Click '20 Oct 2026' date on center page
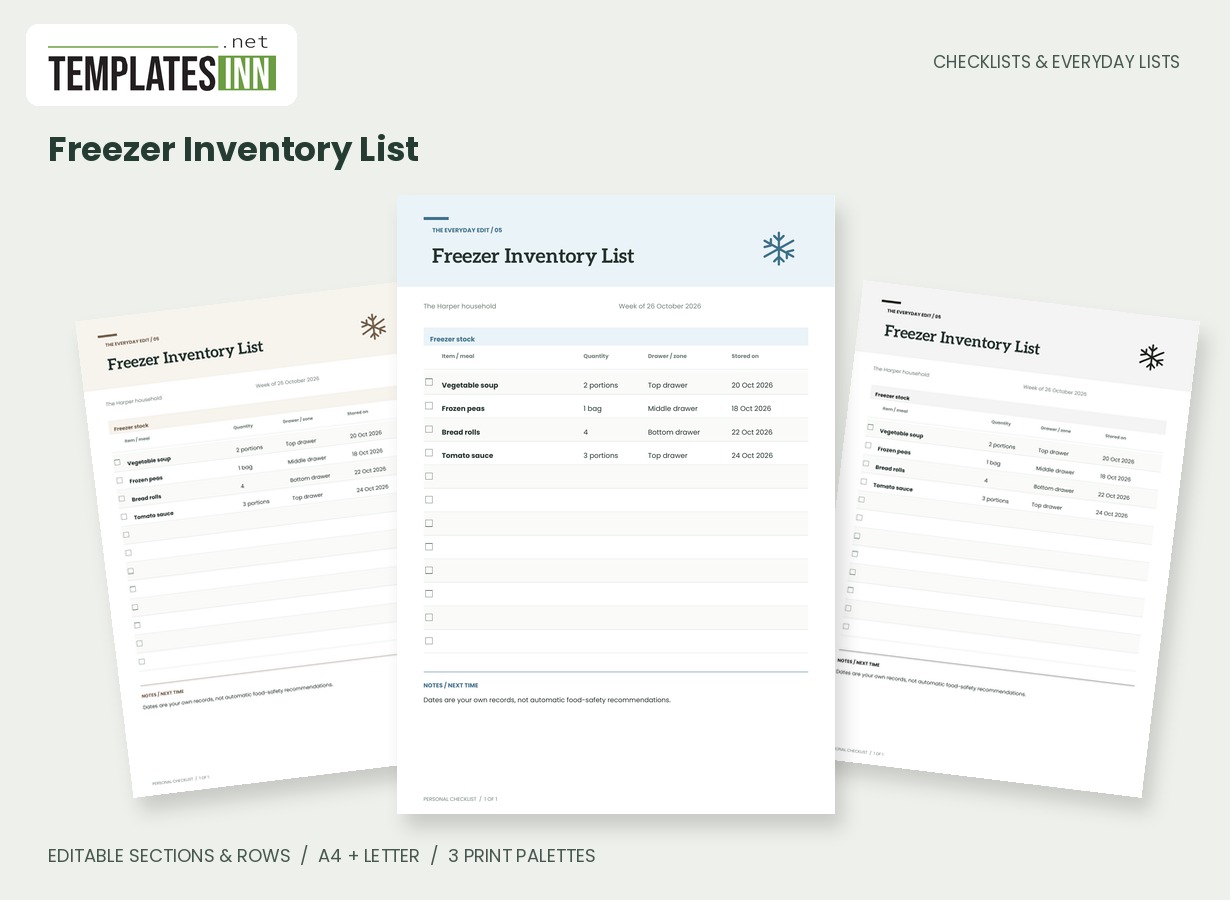This screenshot has width=1230, height=900. coord(752,385)
